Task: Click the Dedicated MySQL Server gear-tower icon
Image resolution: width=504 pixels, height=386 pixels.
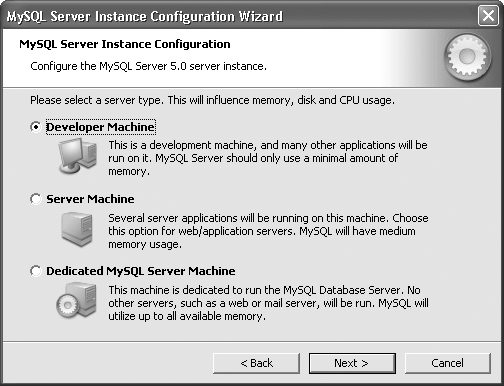Action: (x=76, y=300)
